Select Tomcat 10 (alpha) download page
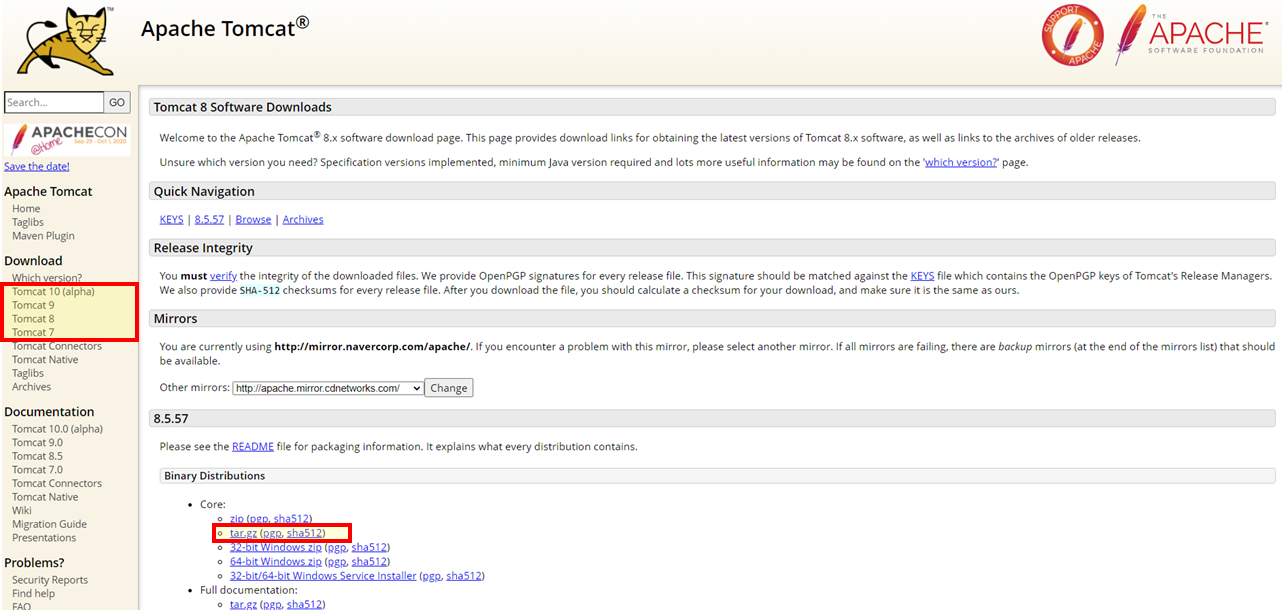 pyautogui.click(x=53, y=292)
